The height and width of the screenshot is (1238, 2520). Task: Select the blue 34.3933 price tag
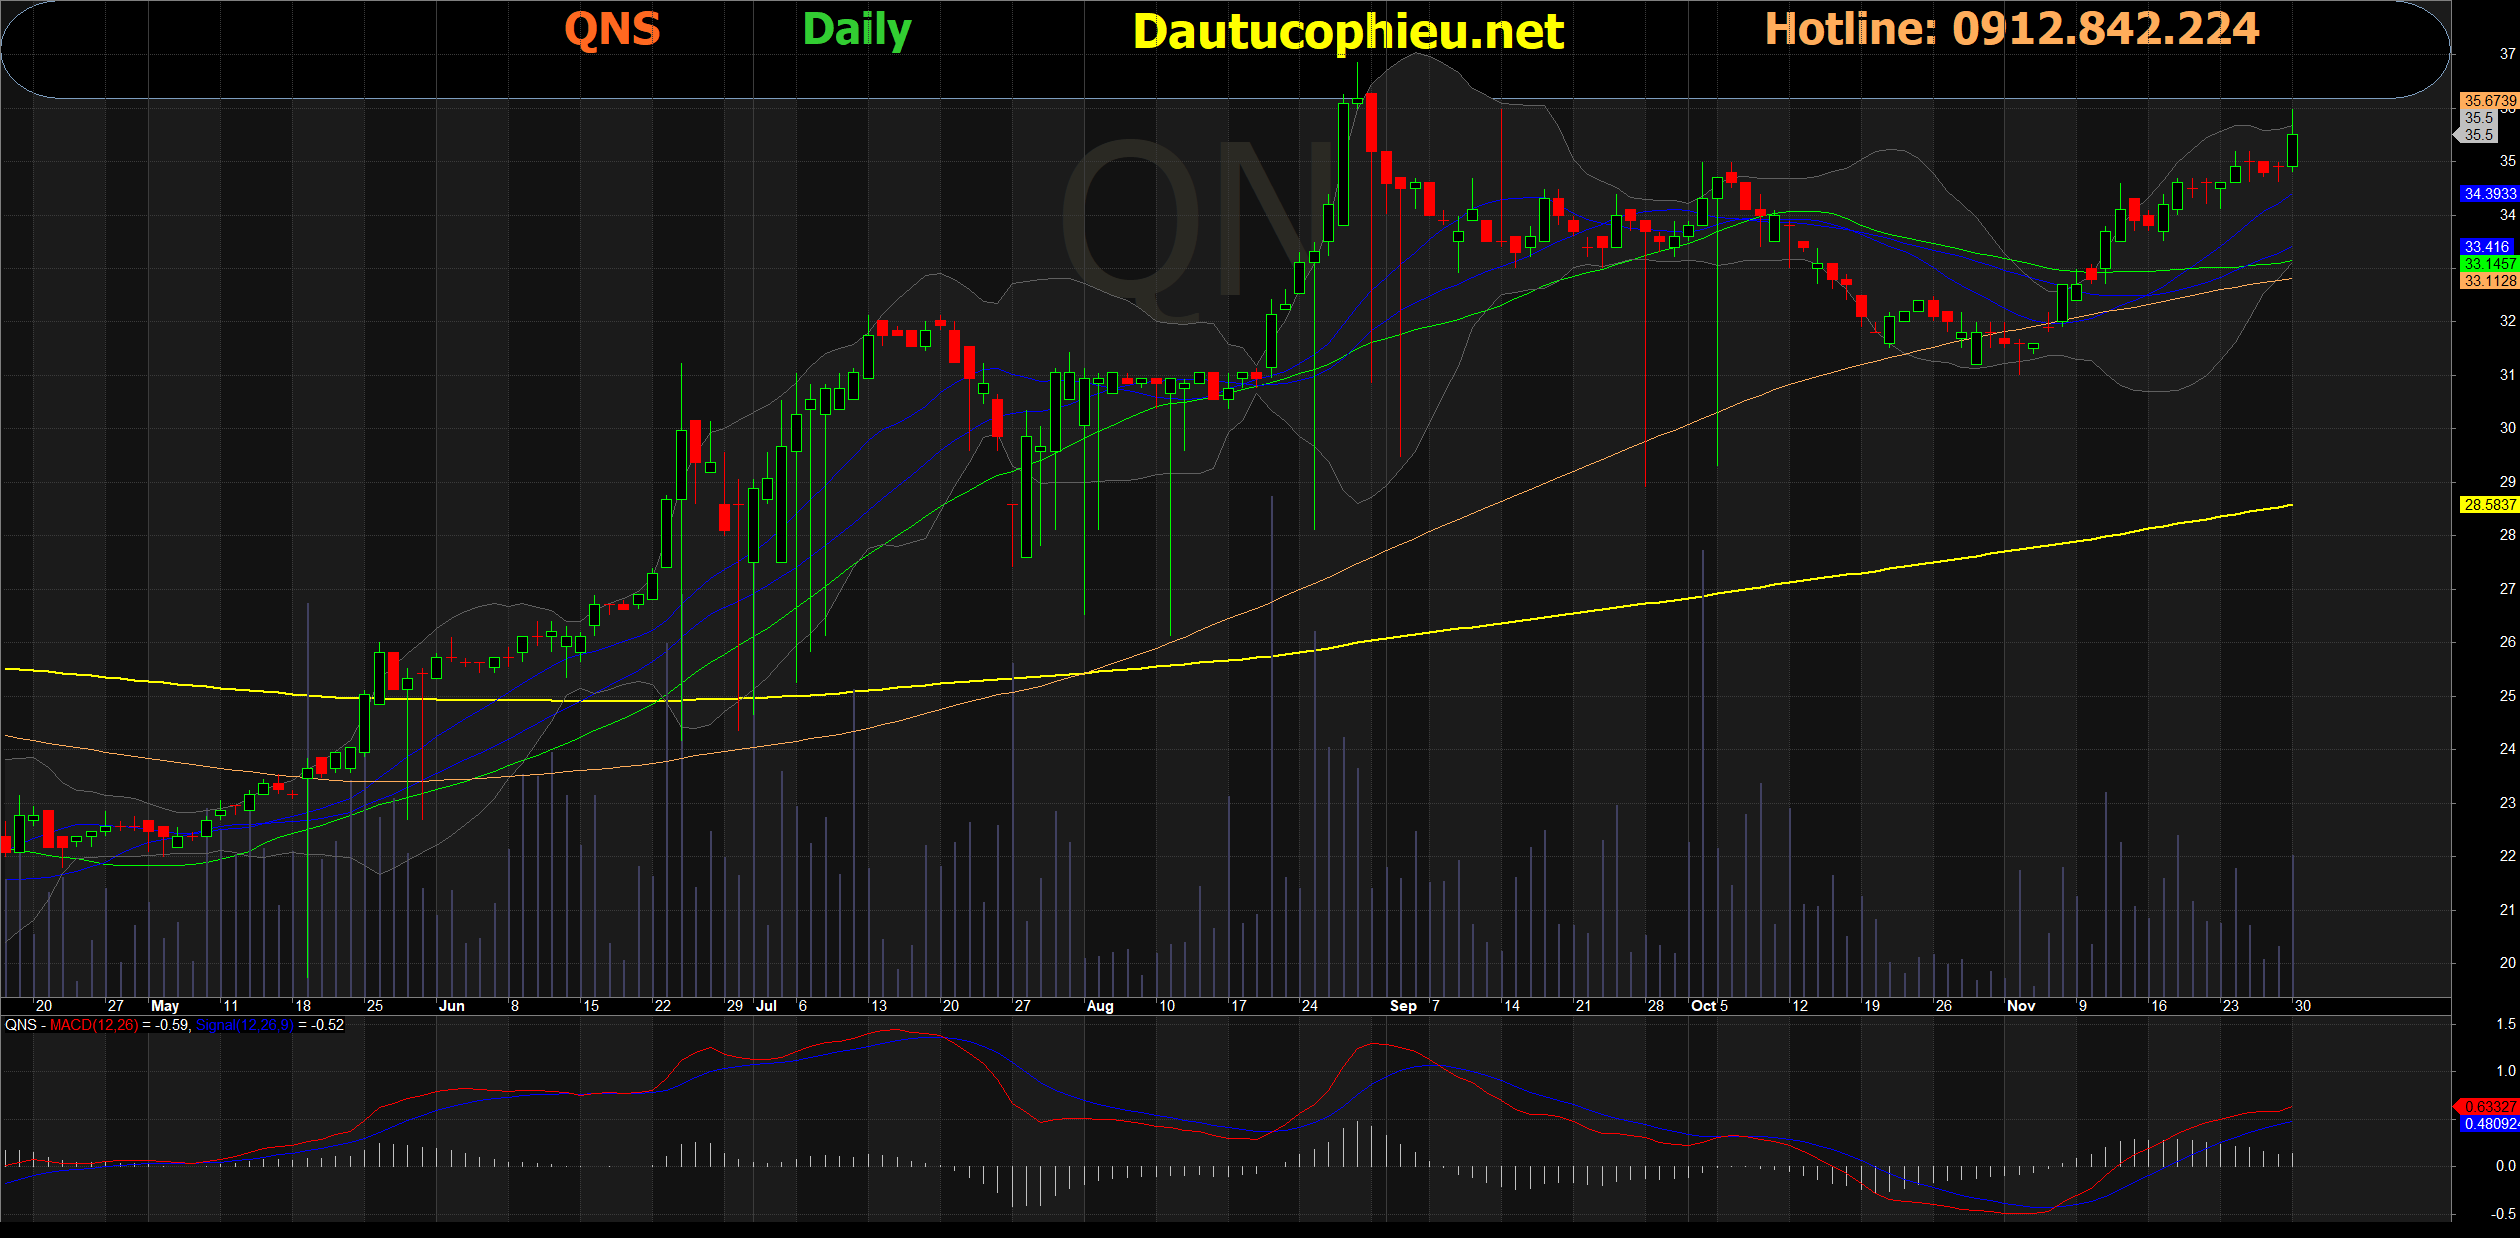(2488, 194)
